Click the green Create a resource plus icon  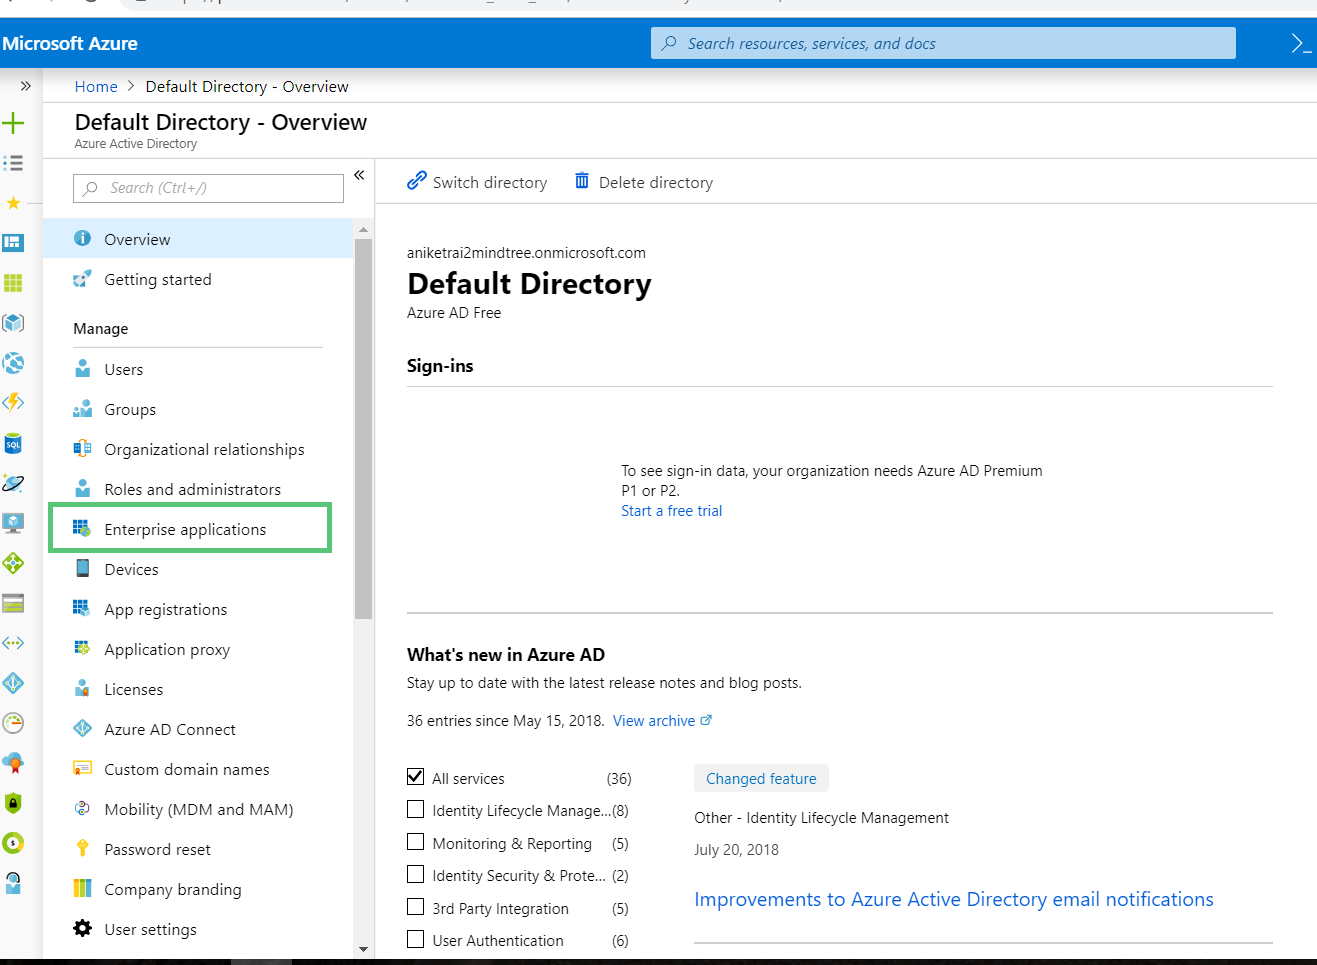tap(13, 123)
